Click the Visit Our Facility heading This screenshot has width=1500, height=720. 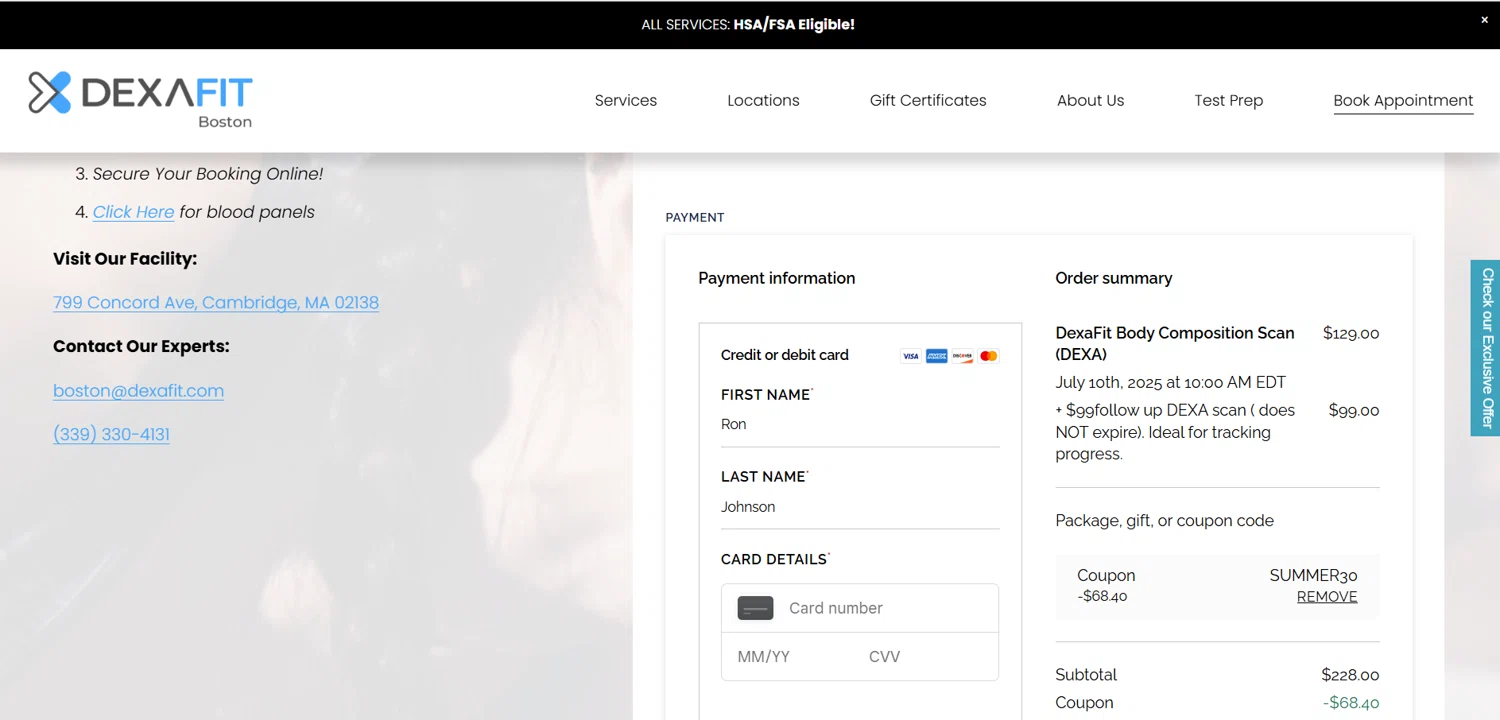(x=125, y=258)
